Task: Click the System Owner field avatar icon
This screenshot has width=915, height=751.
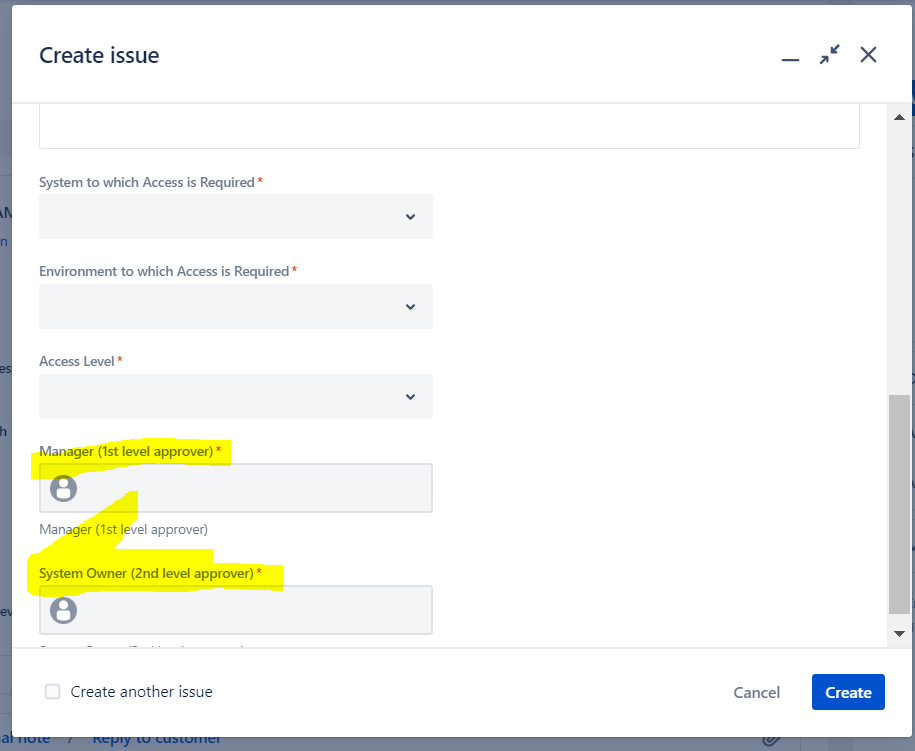Action: (63, 610)
